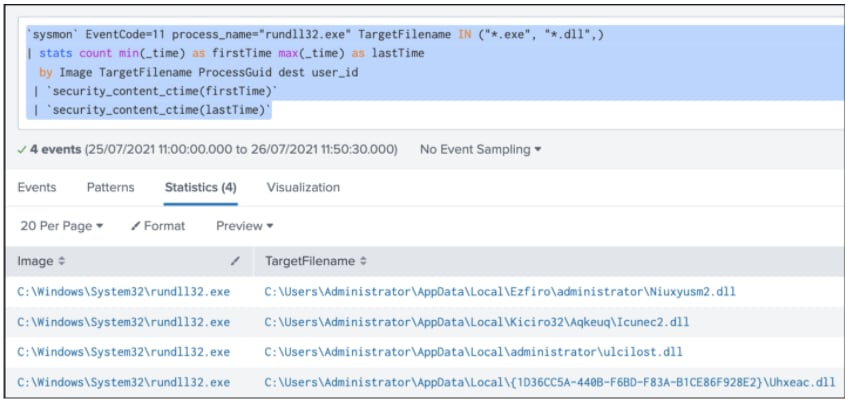Open the Patterns tab
The width and height of the screenshot is (847, 402).
click(x=111, y=187)
